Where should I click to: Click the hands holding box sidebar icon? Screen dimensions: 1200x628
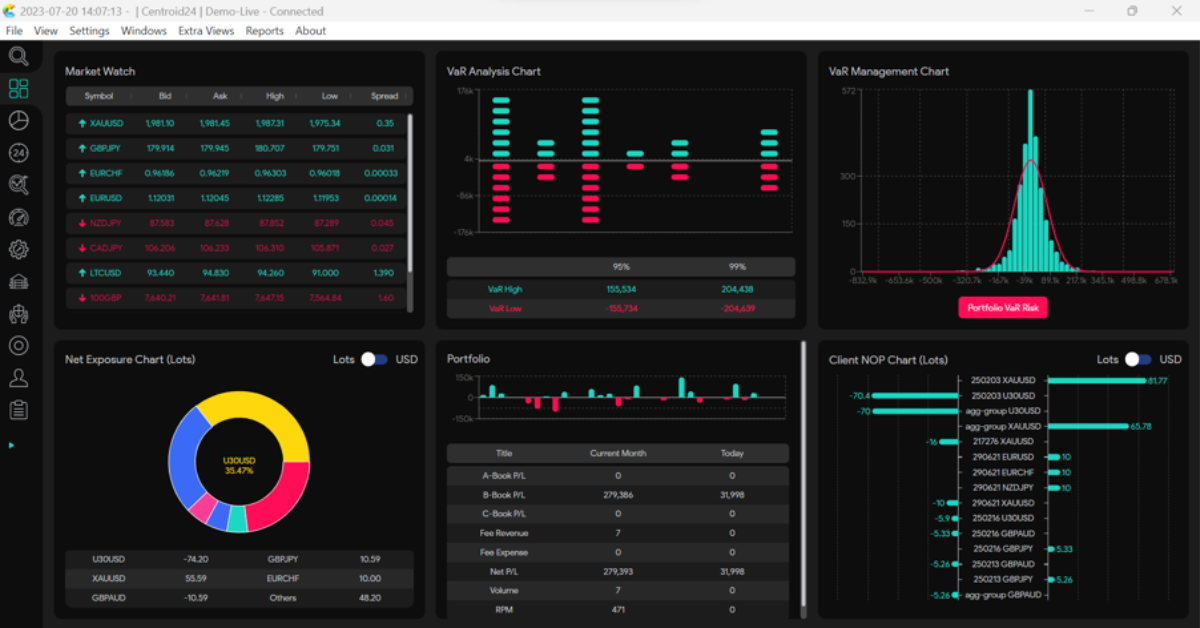tap(18, 314)
